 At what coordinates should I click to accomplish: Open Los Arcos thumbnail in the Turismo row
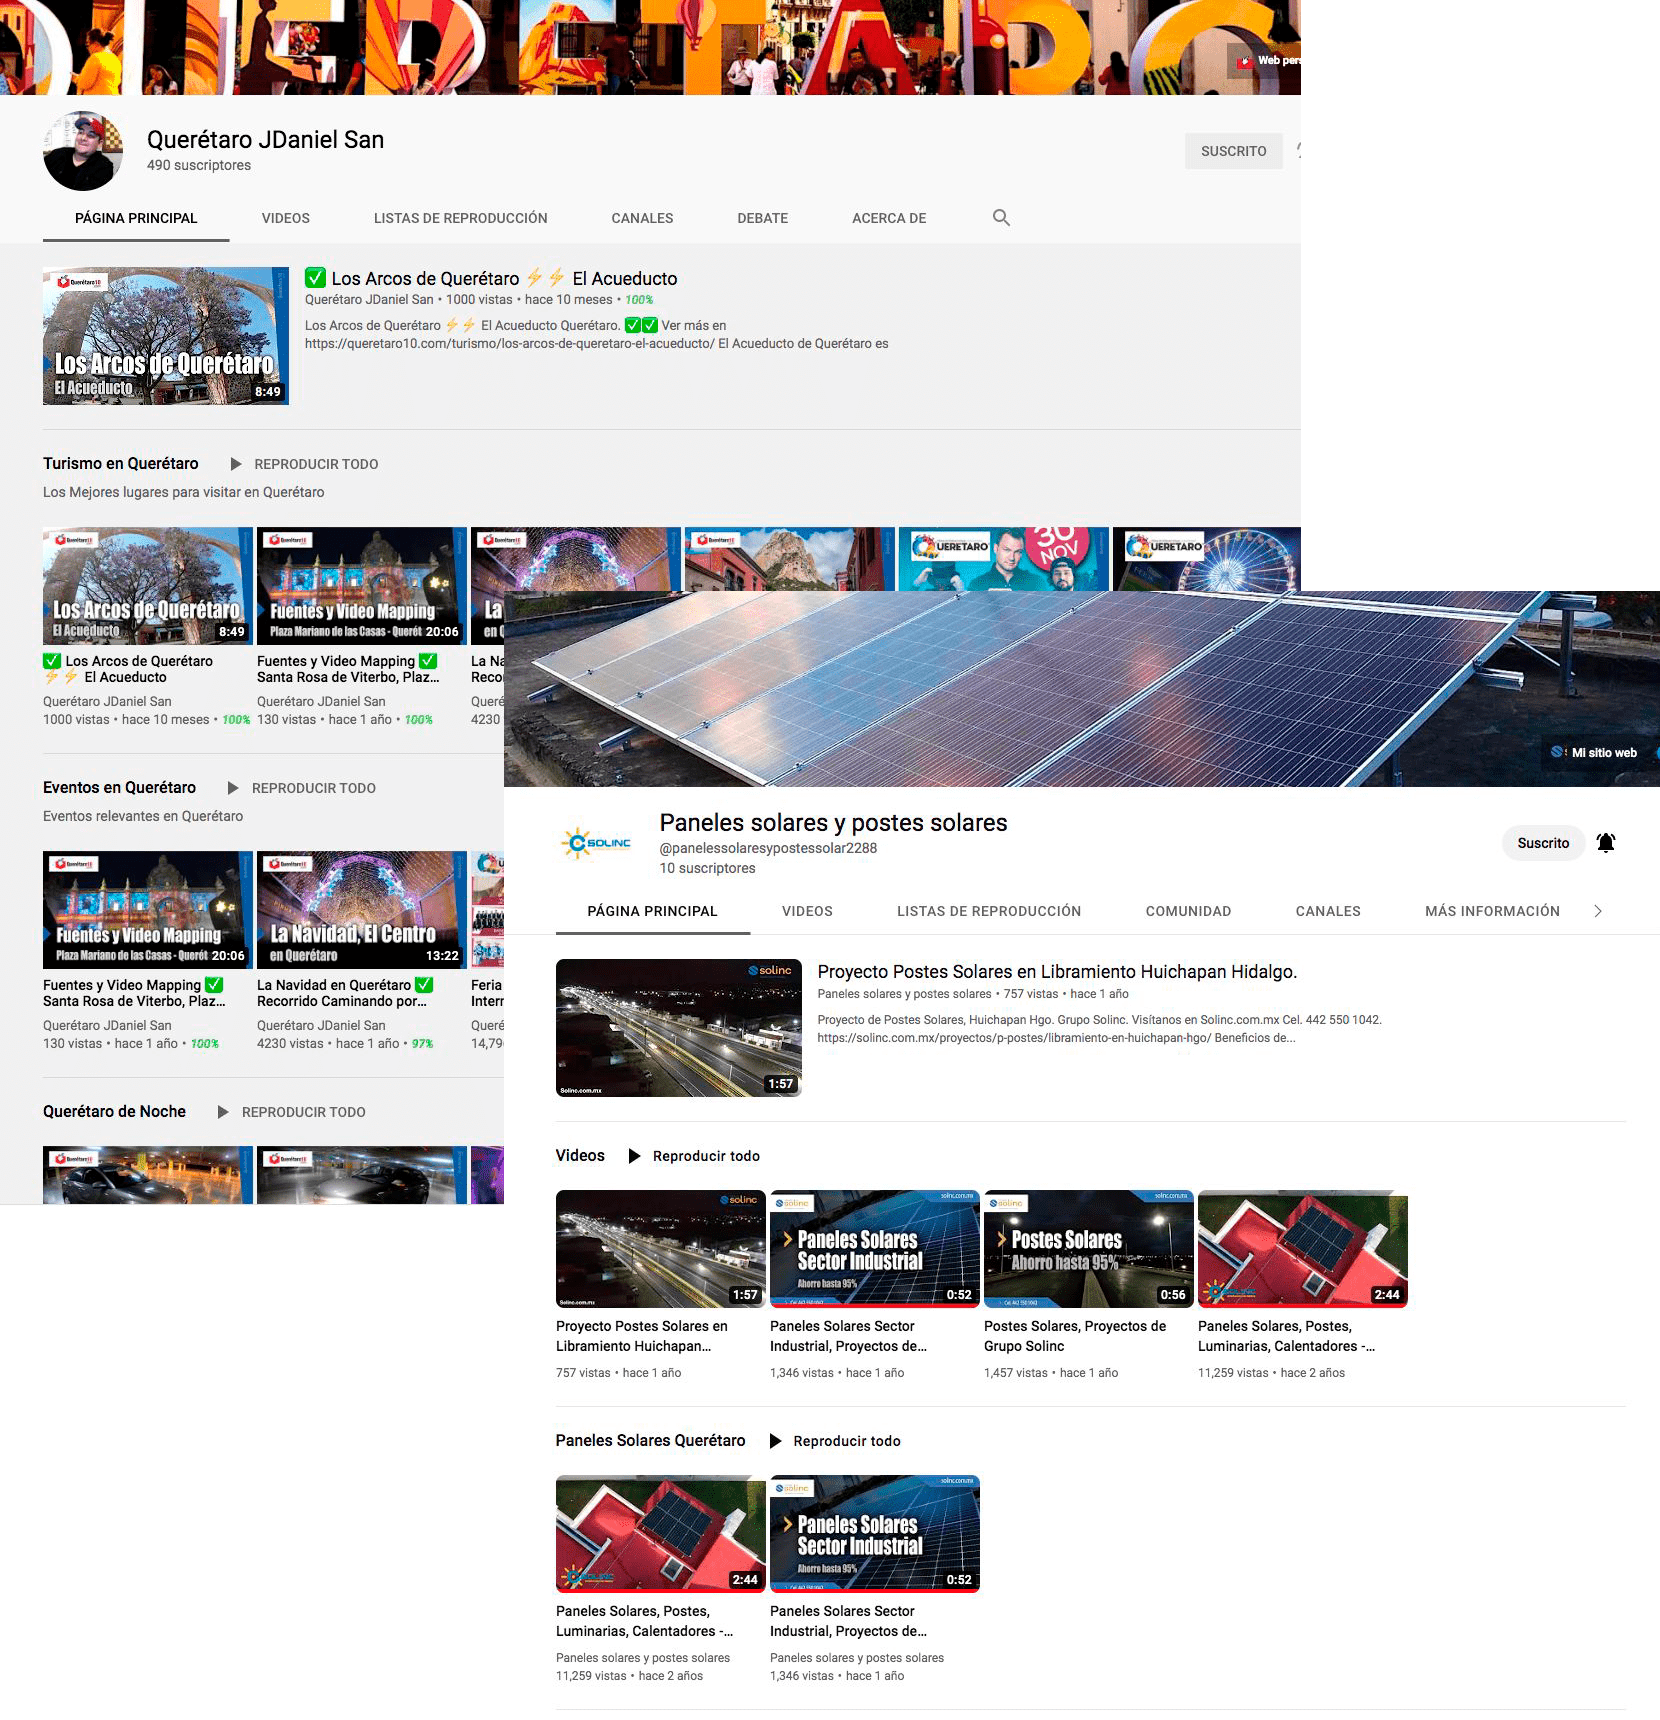coord(148,586)
